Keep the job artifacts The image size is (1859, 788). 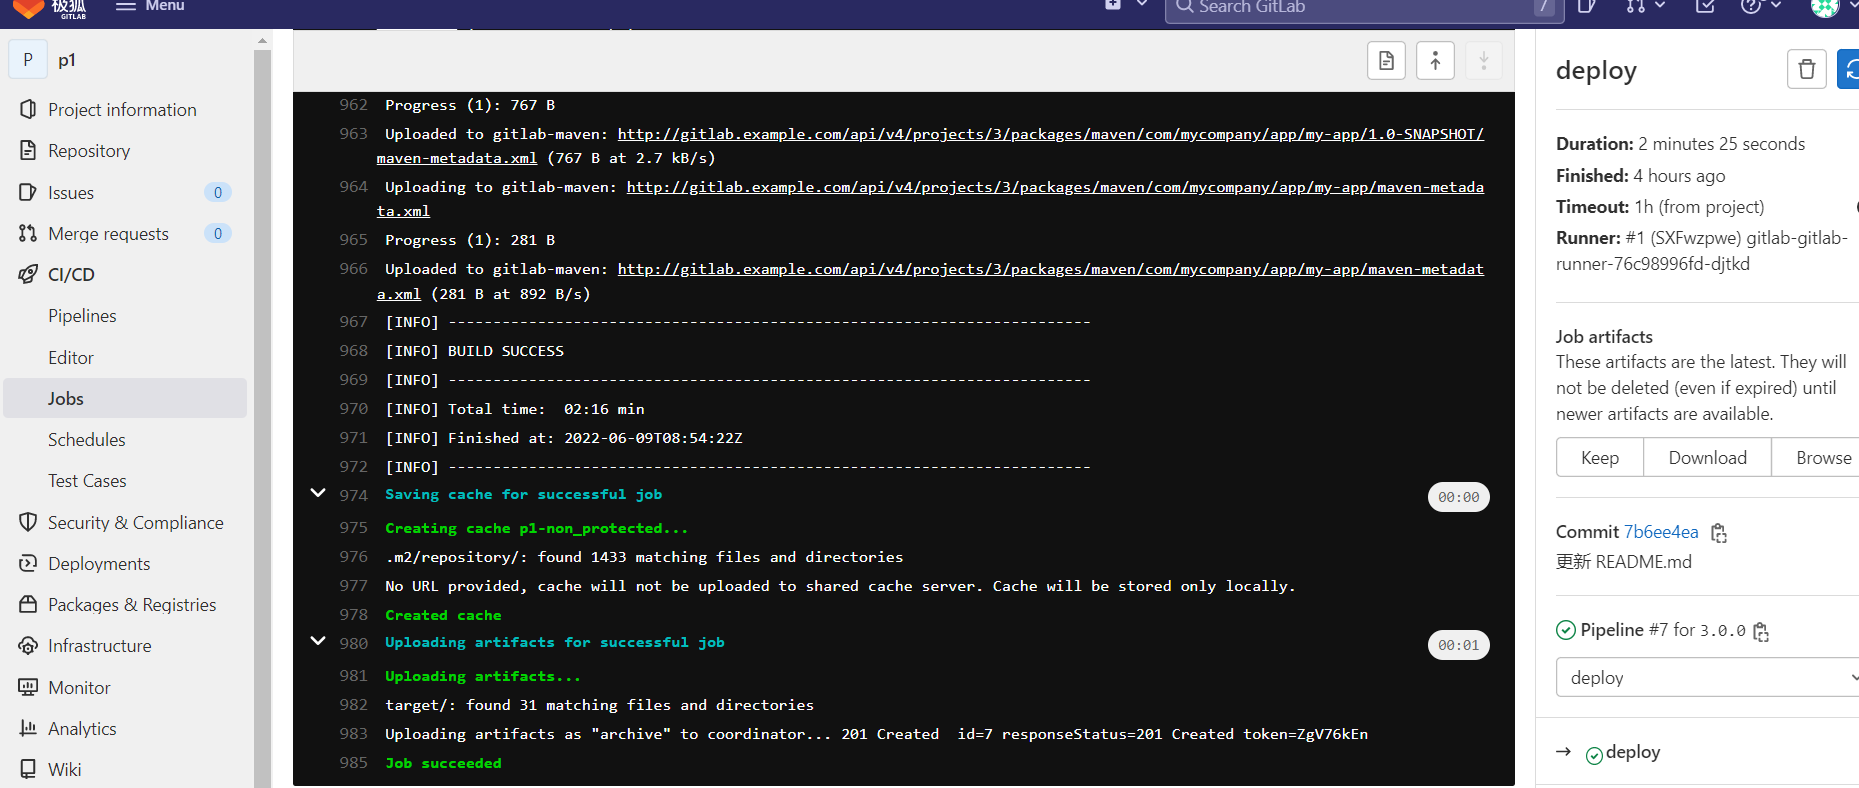[1600, 457]
